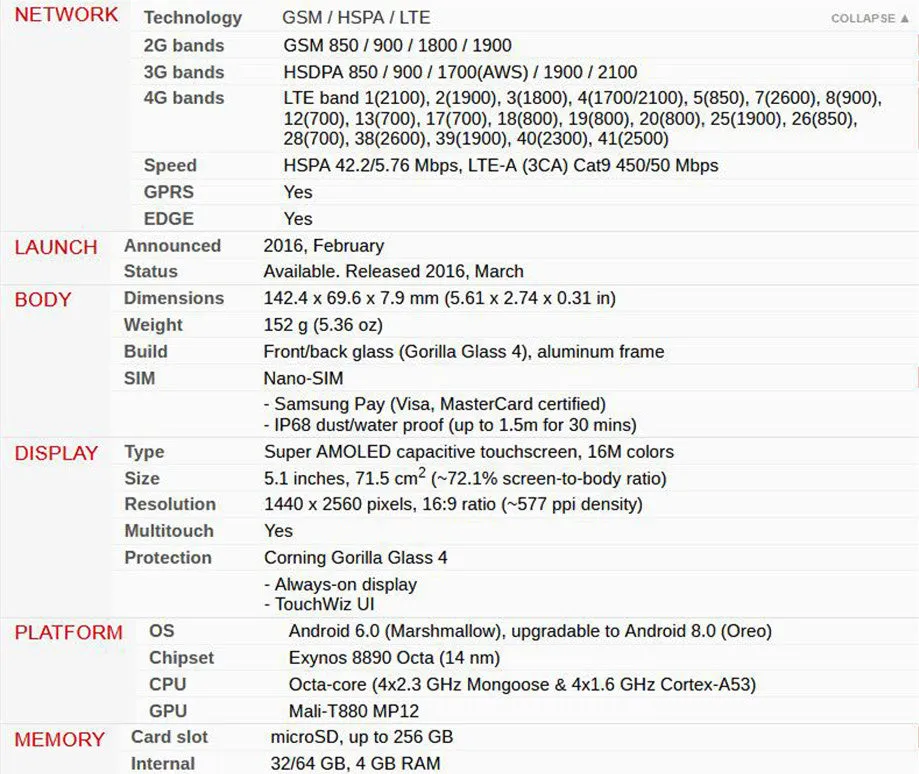Select the 'Yes' value in the EDGE row
The height and width of the screenshot is (774, 919).
click(298, 219)
